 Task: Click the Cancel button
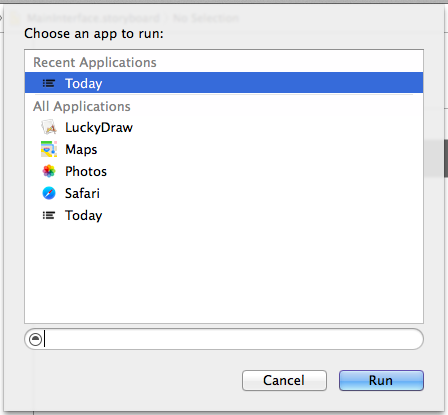coord(284,380)
